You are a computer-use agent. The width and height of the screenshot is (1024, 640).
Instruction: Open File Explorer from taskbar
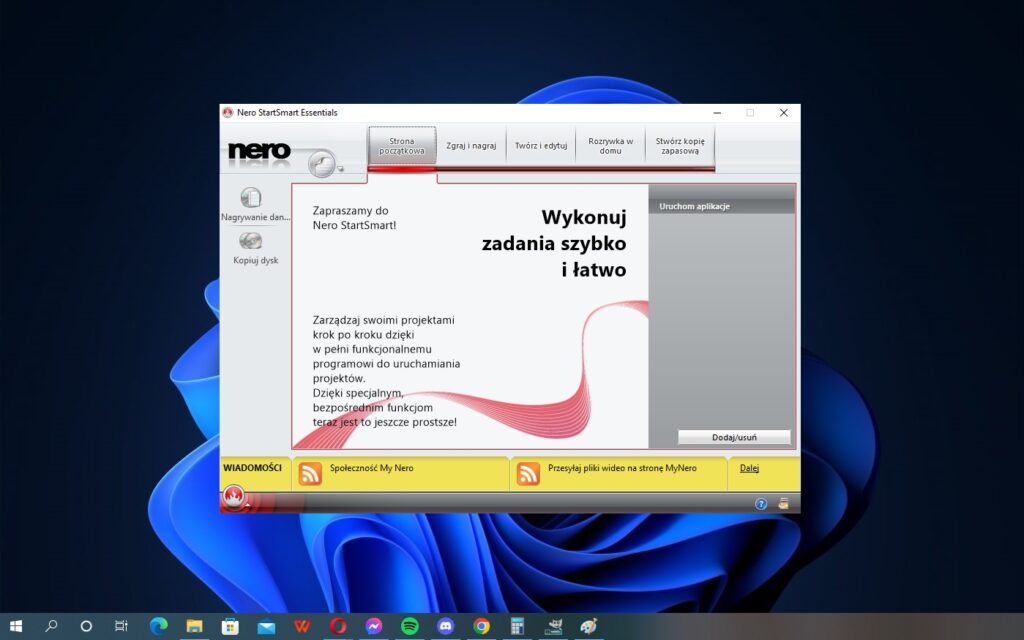tap(194, 626)
